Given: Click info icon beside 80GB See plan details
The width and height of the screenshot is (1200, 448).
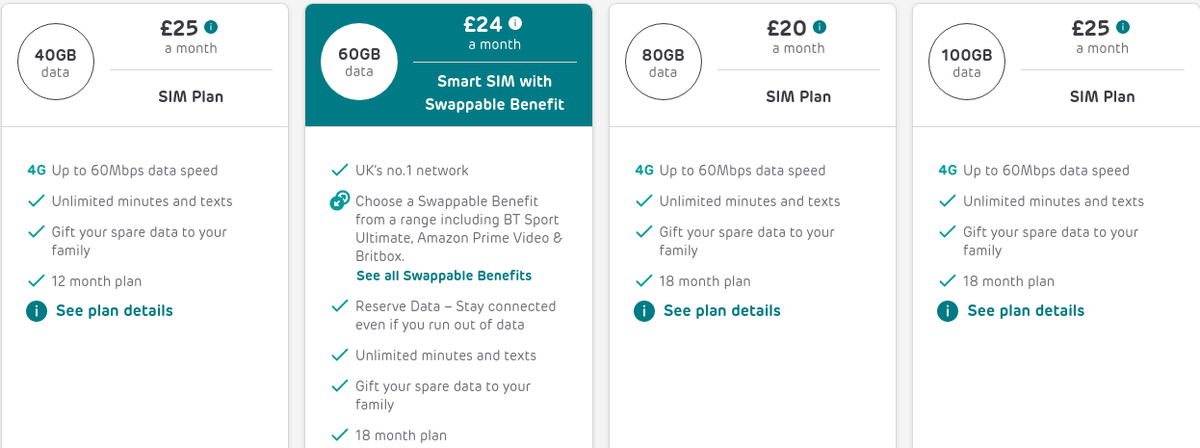Looking at the screenshot, I should (x=644, y=311).
